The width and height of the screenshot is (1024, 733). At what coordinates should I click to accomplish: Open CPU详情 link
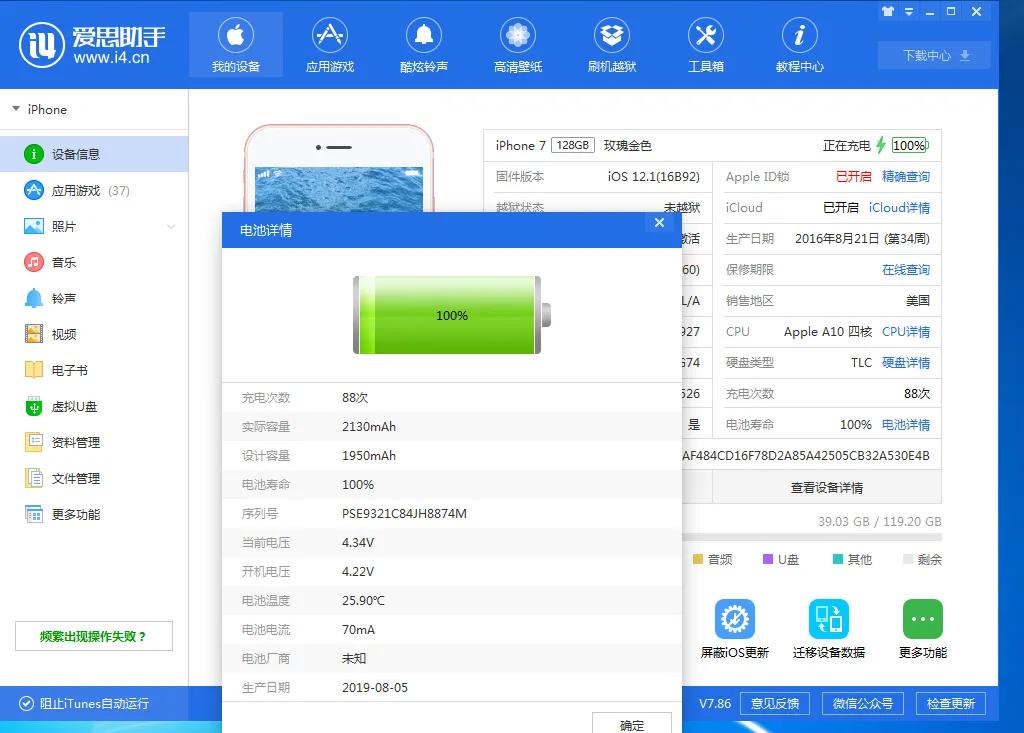pos(907,331)
